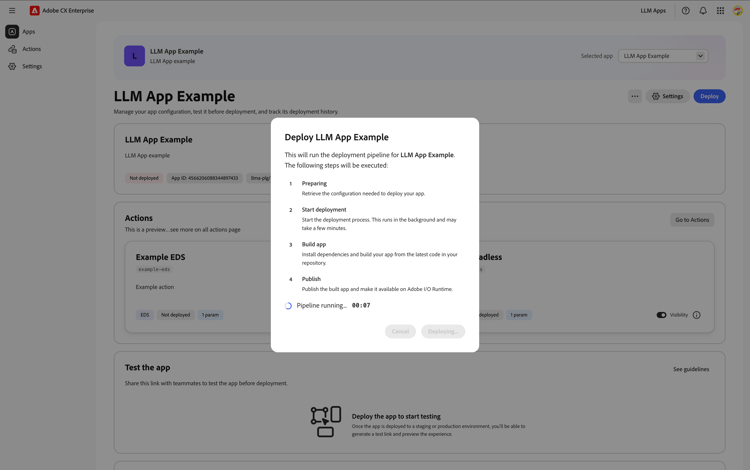
Task: Open the See guidelines link
Action: [691, 369]
